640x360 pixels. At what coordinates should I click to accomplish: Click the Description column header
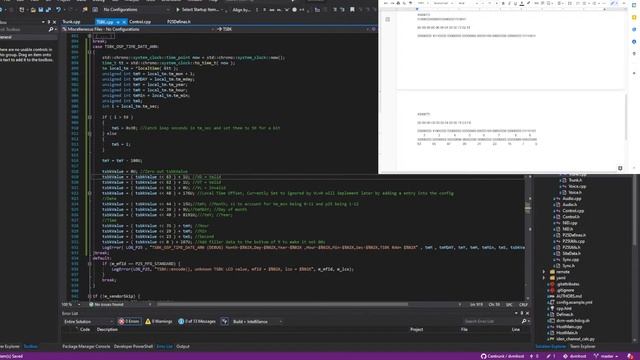(x=107, y=329)
